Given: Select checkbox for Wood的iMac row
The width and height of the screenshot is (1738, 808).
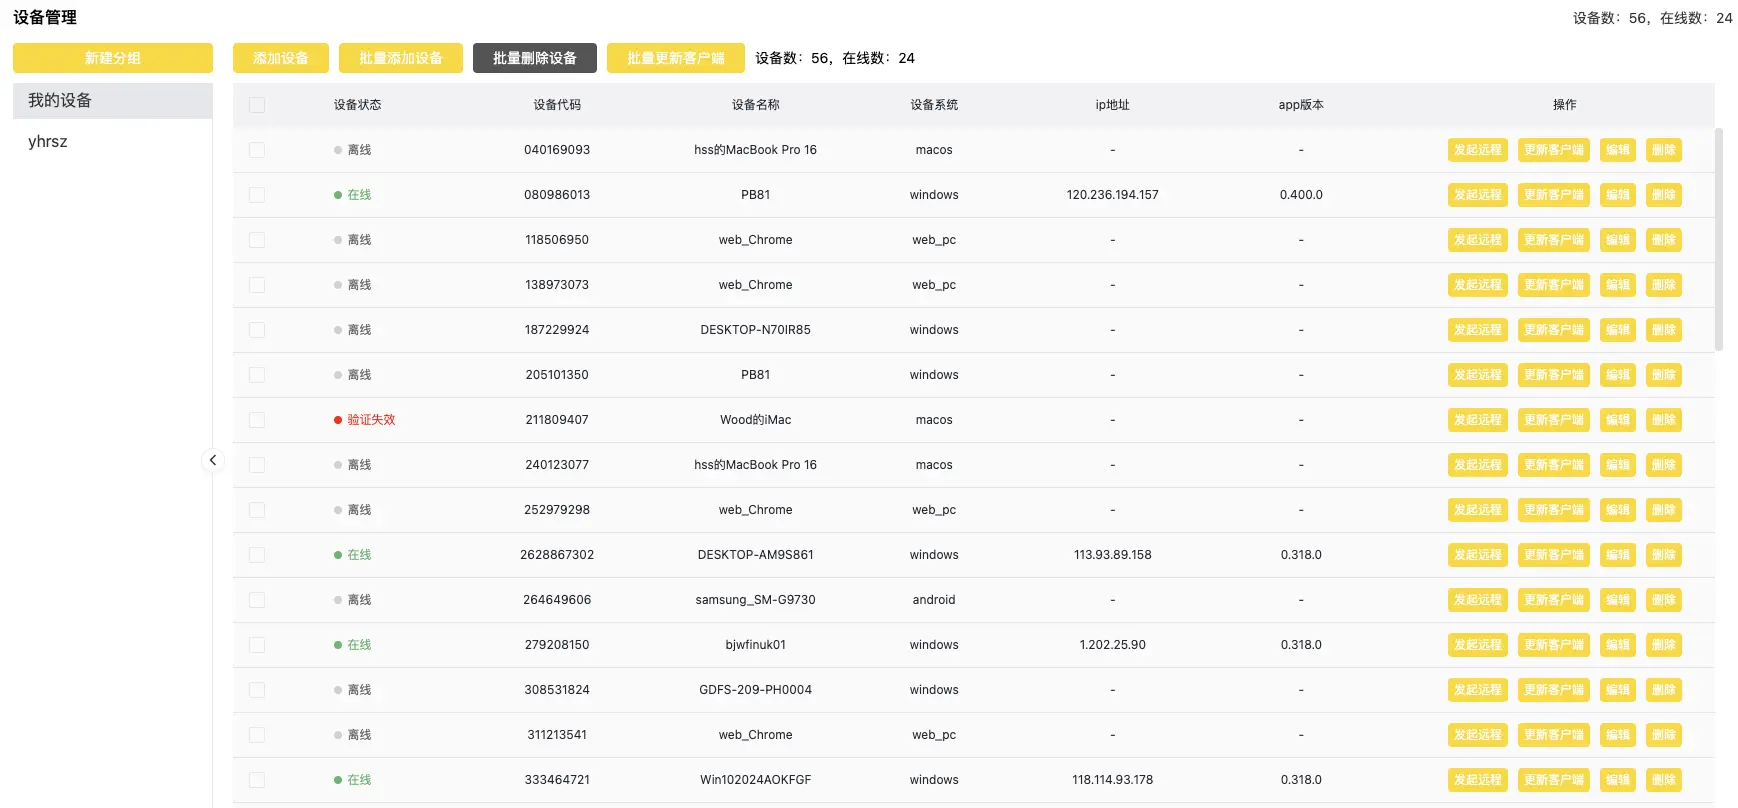Looking at the screenshot, I should 257,420.
